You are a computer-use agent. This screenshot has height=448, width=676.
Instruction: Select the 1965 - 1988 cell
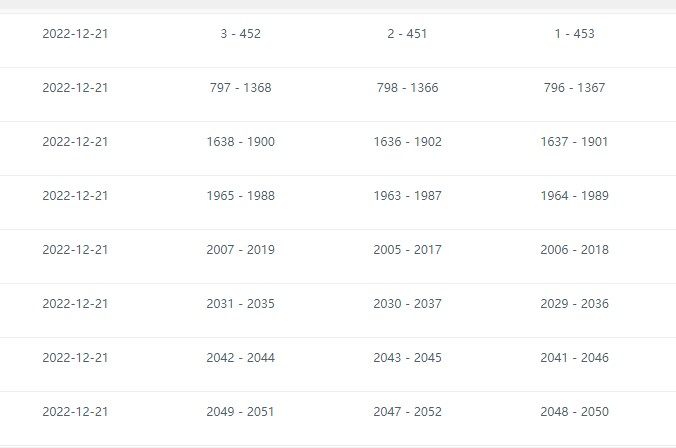240,196
